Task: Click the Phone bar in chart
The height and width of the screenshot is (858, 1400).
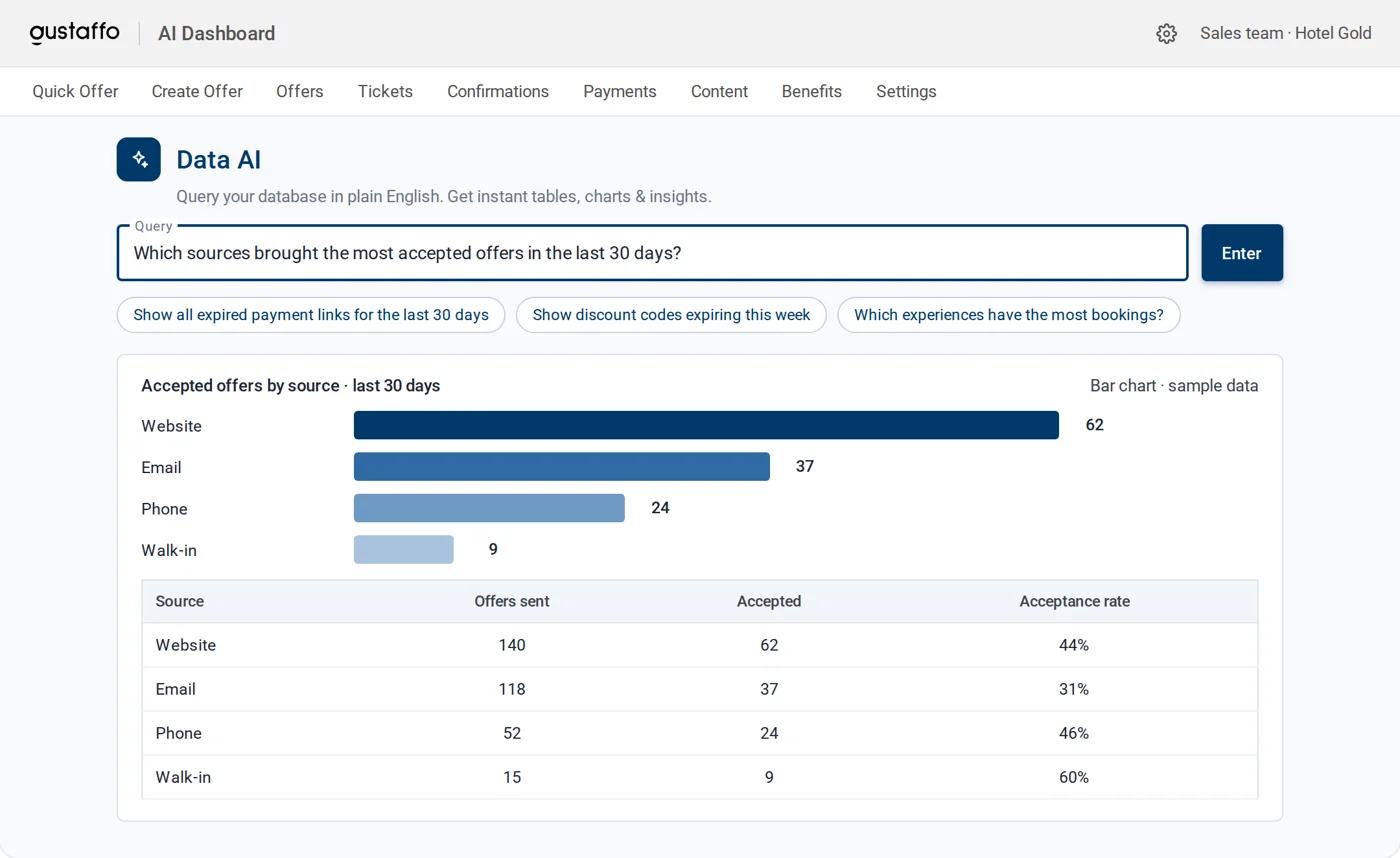Action: [489, 508]
